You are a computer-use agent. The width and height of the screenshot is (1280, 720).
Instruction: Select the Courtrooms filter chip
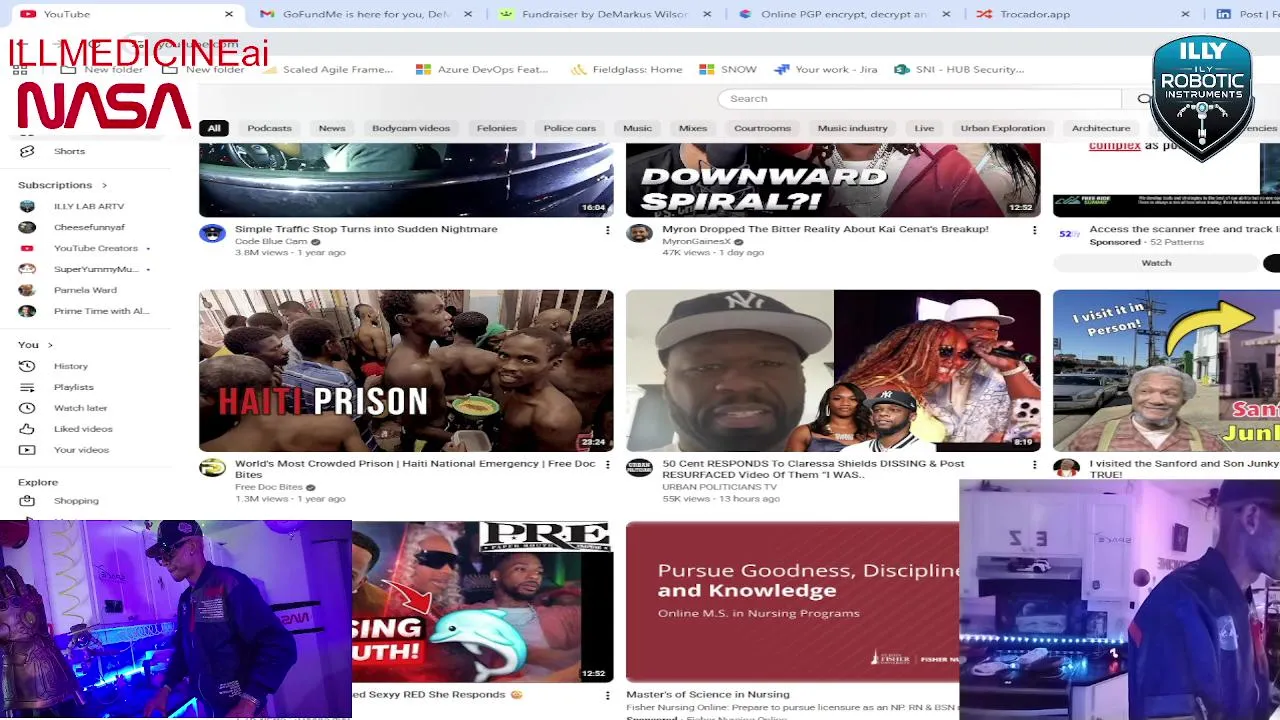762,128
